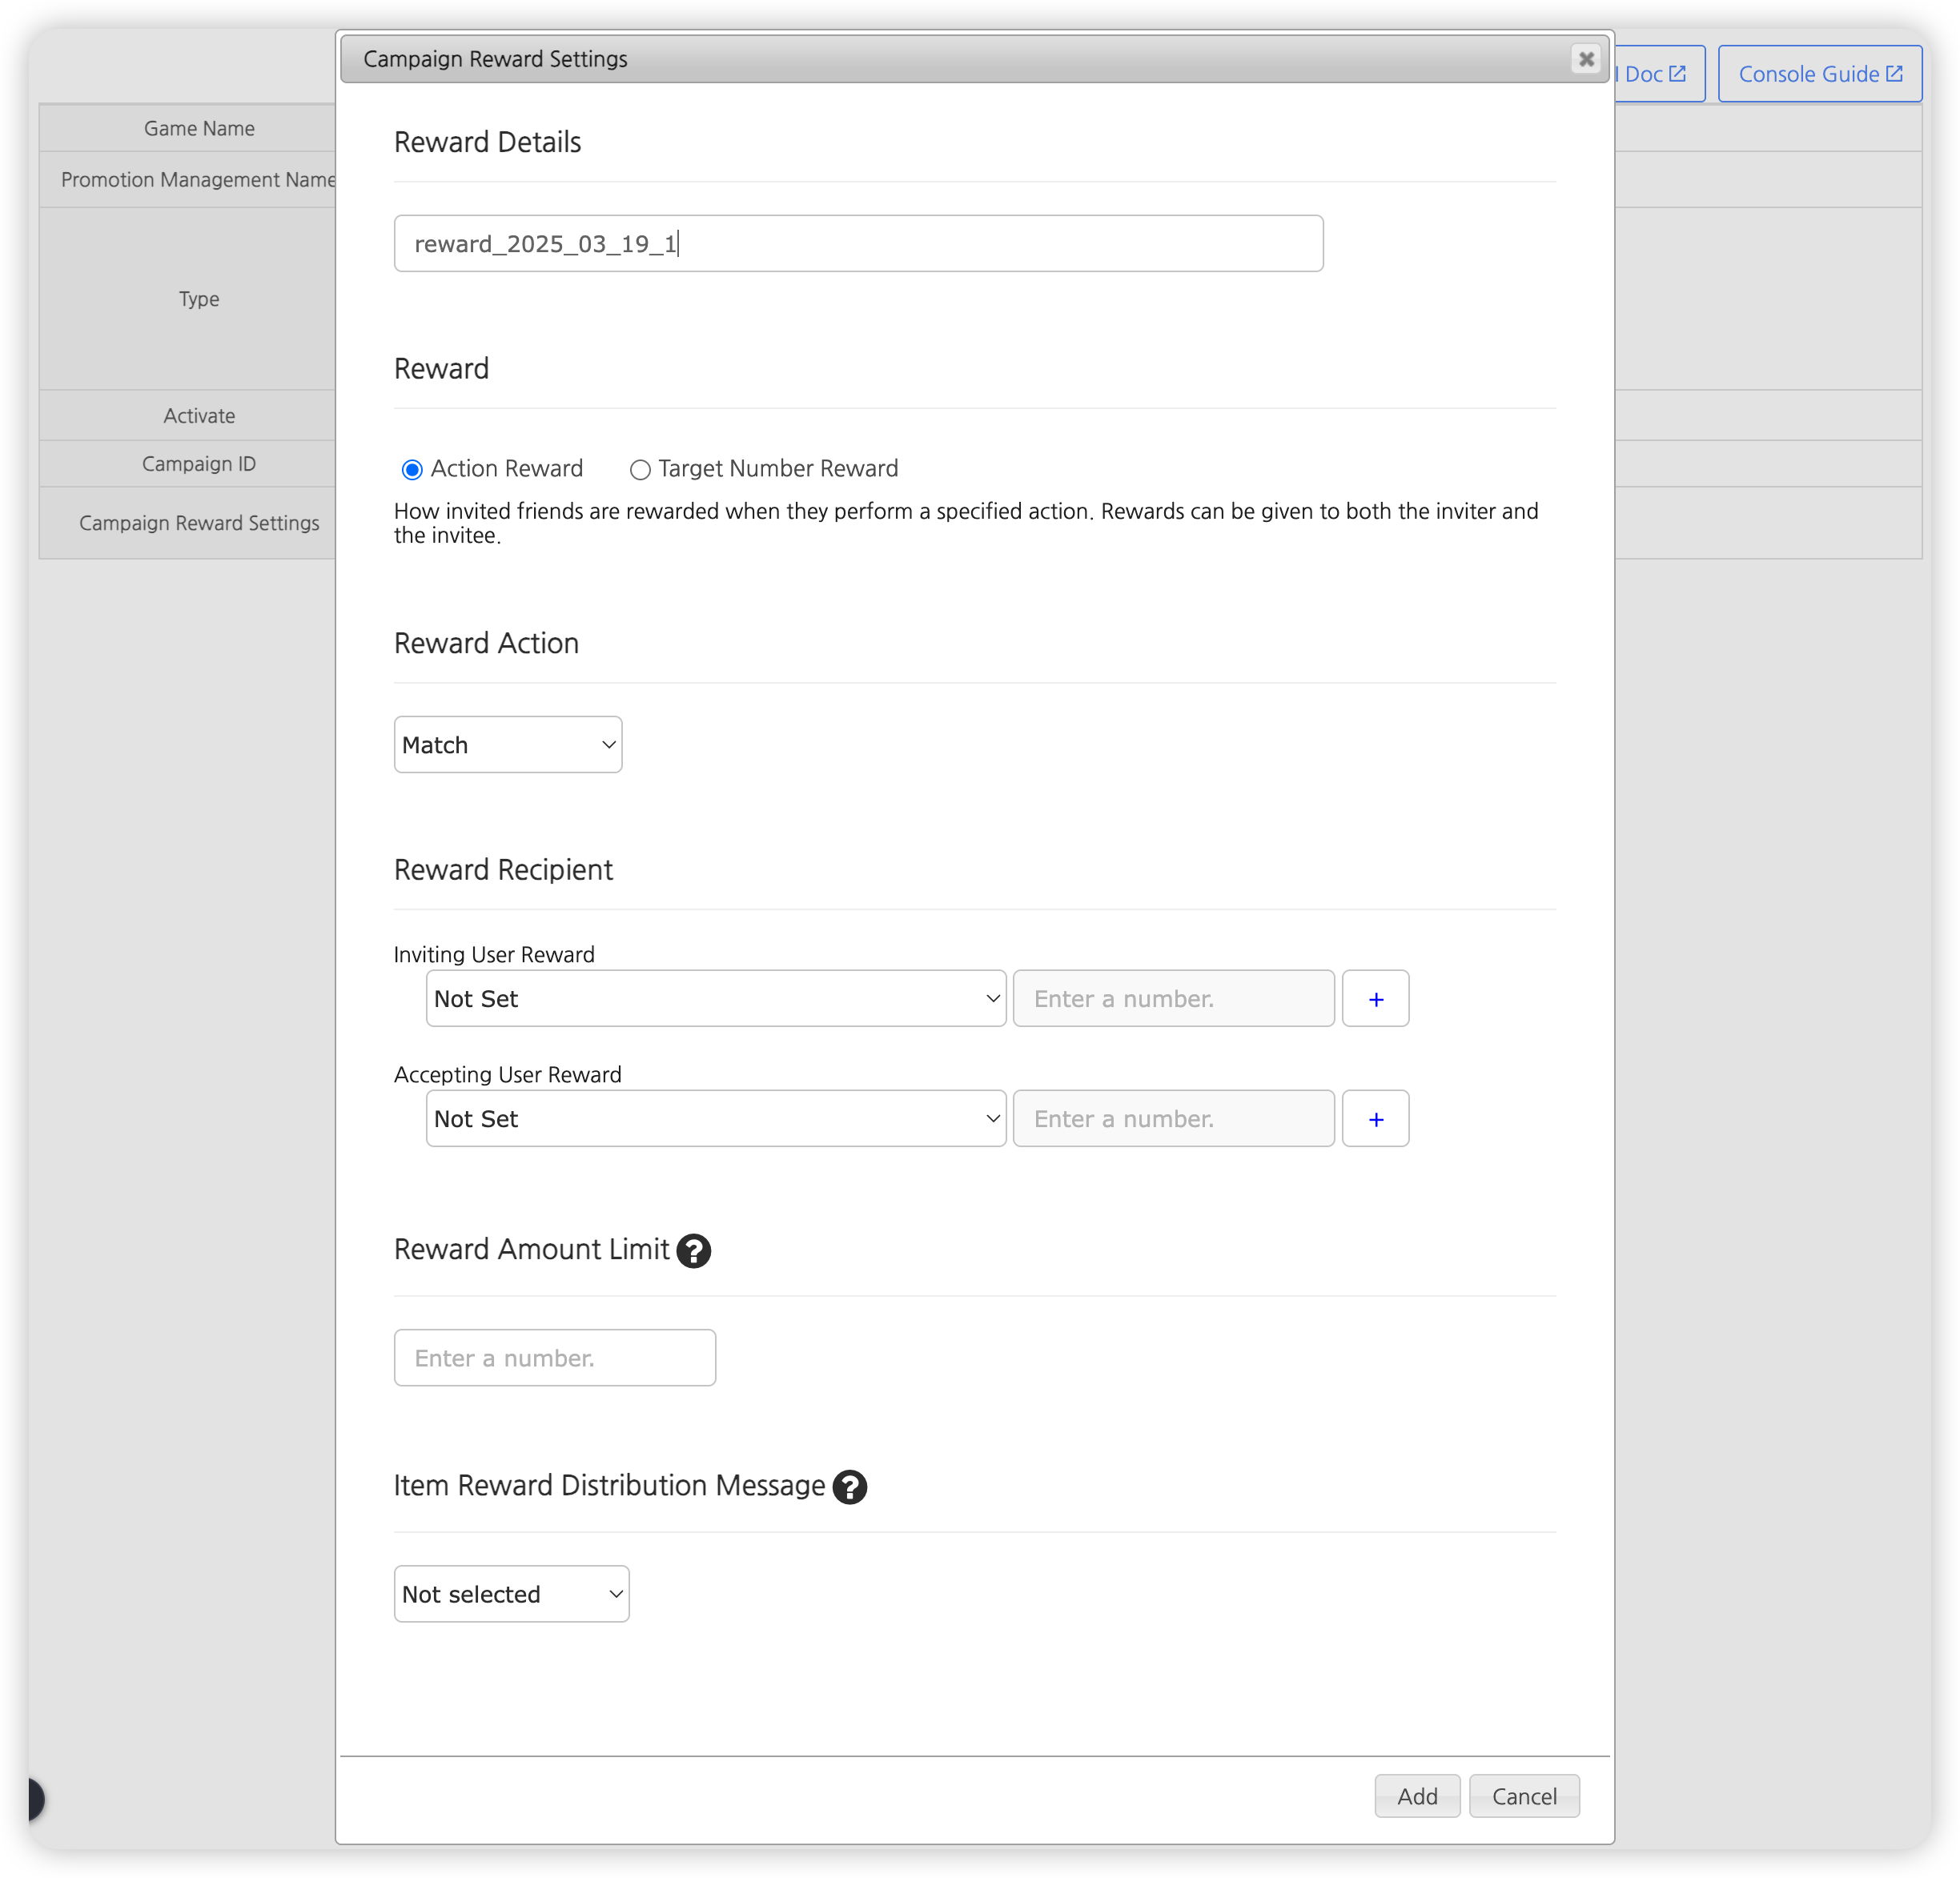1960x1878 pixels.
Task: Click Accepting User Reward number input
Action: click(1173, 1118)
